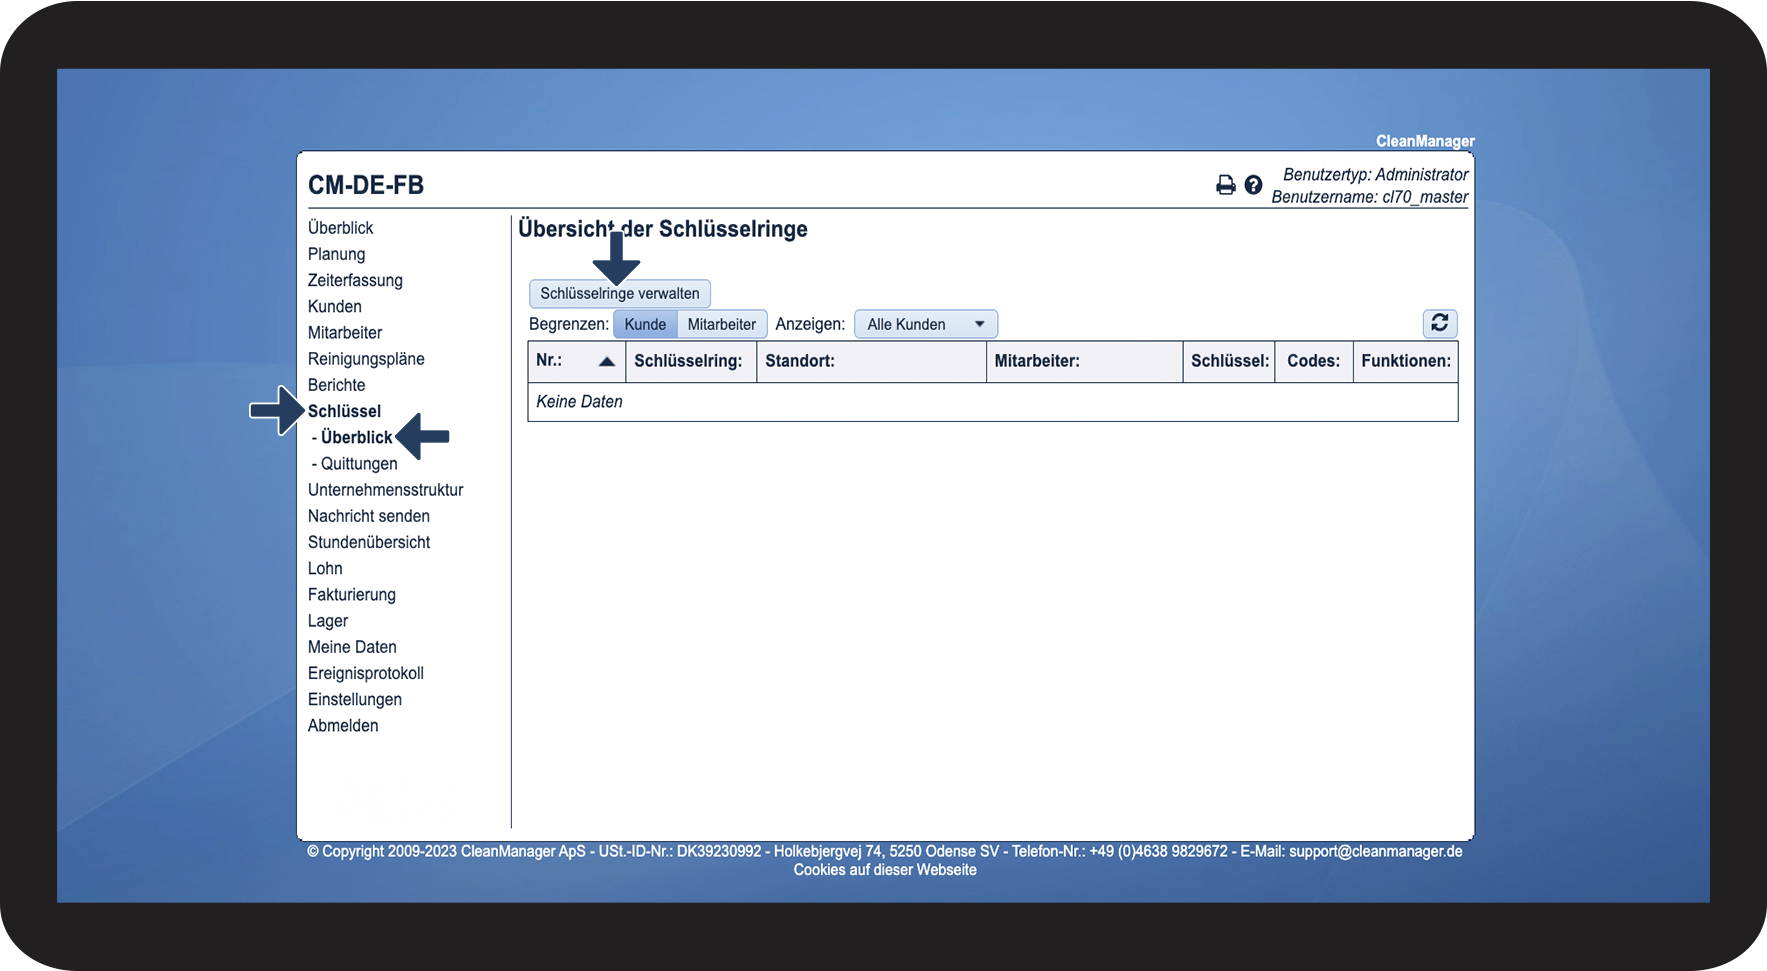The height and width of the screenshot is (971, 1767).
Task: Go to Berichte in the sidebar
Action: pos(336,385)
